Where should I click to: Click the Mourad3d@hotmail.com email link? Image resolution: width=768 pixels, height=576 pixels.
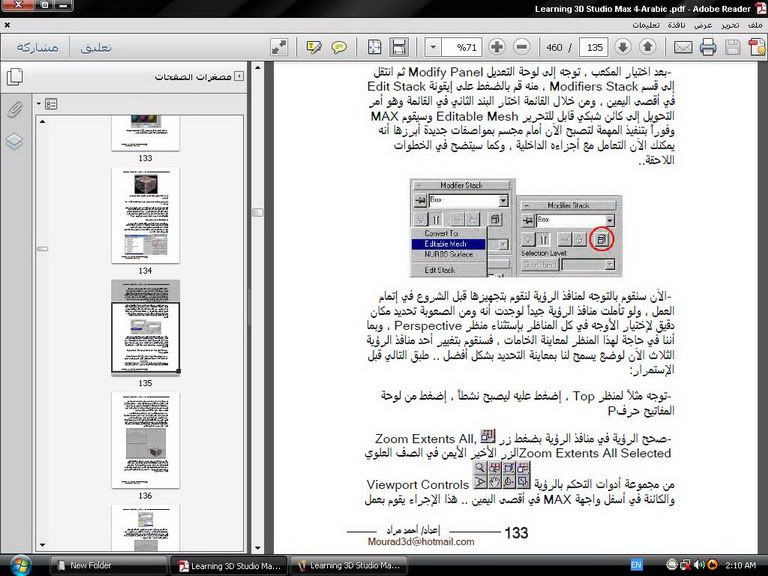coord(421,542)
